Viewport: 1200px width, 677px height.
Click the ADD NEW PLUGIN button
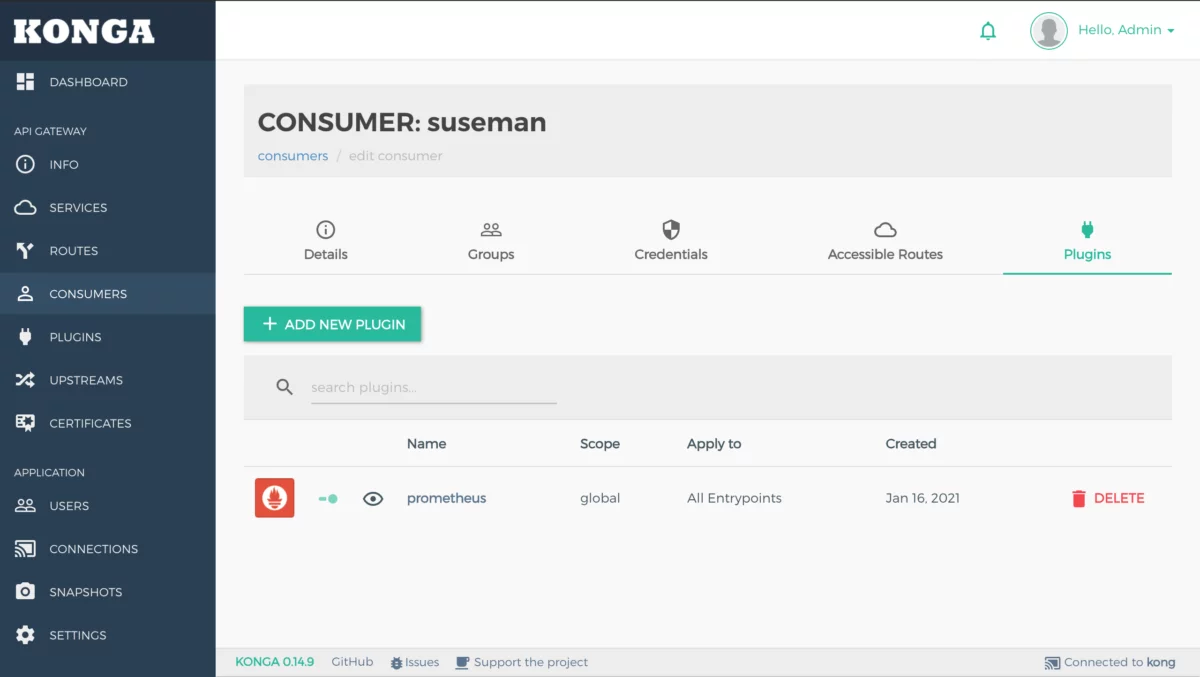pos(332,323)
